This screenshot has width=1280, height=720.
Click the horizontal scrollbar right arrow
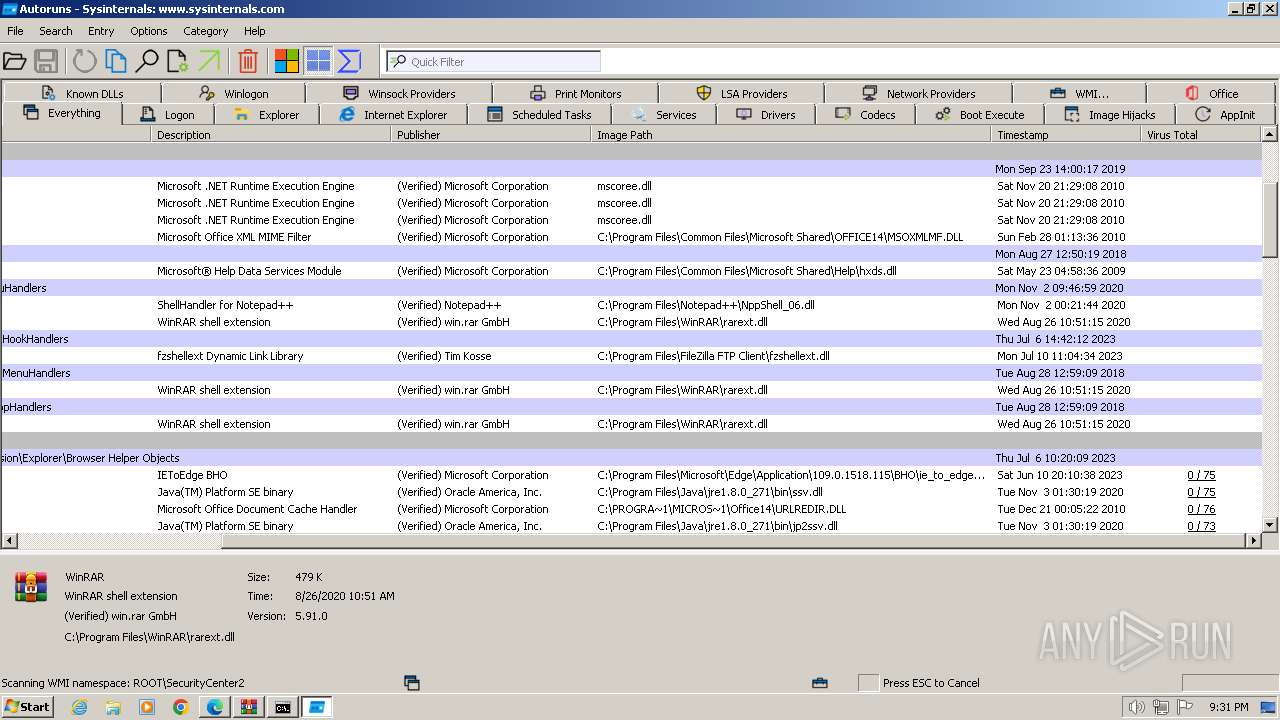pyautogui.click(x=1253, y=540)
